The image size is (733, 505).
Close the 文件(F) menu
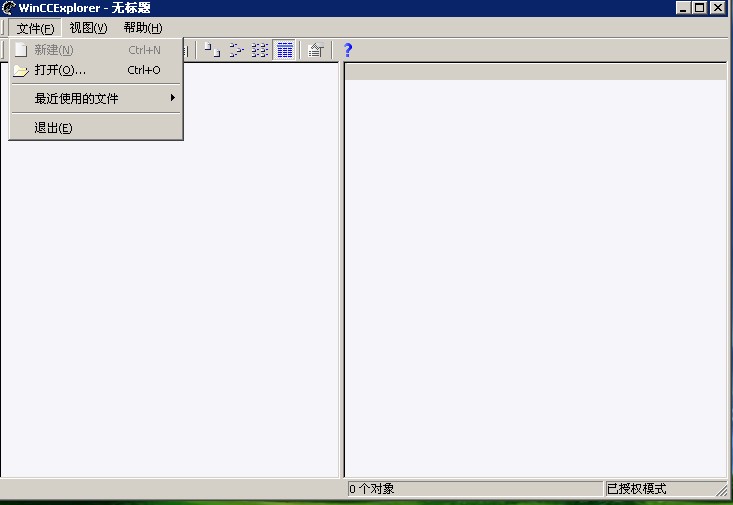(35, 28)
